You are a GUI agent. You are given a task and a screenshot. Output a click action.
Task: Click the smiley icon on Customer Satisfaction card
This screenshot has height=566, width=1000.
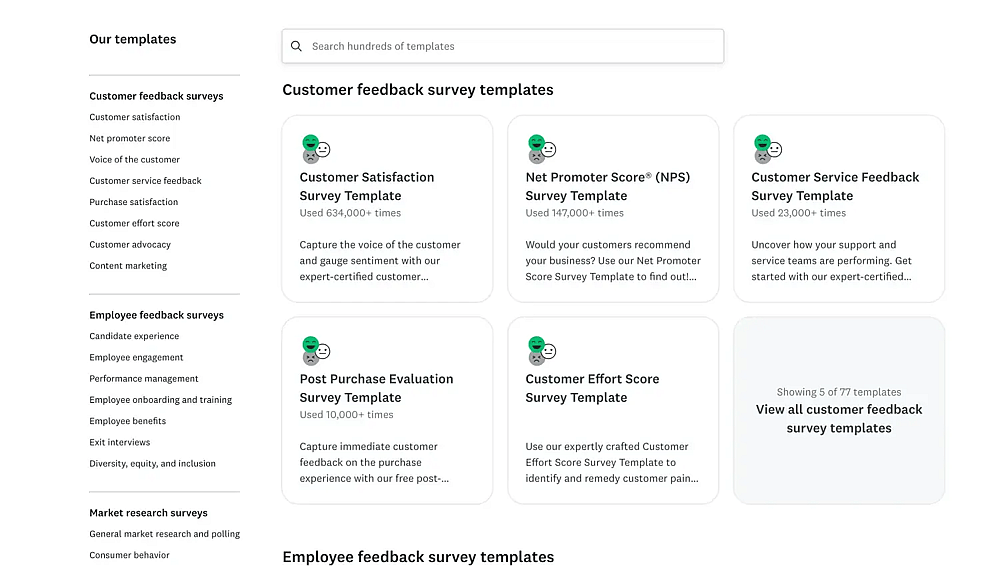(x=316, y=149)
